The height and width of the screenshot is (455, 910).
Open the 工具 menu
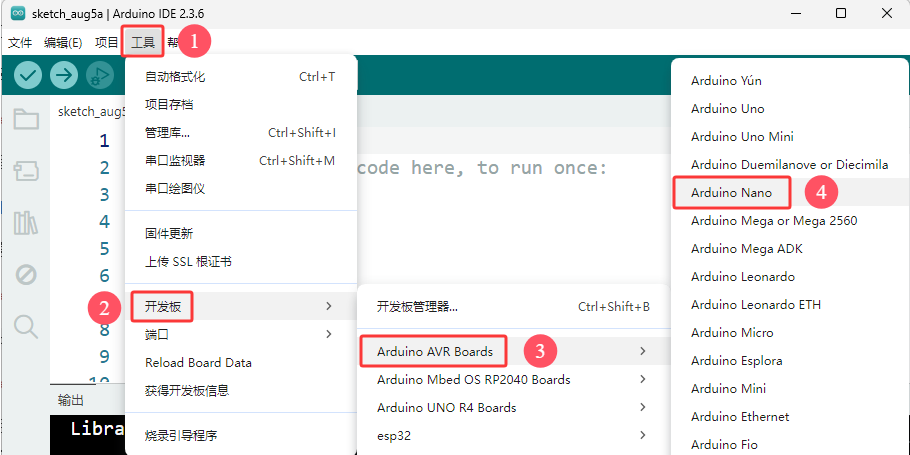(x=143, y=42)
